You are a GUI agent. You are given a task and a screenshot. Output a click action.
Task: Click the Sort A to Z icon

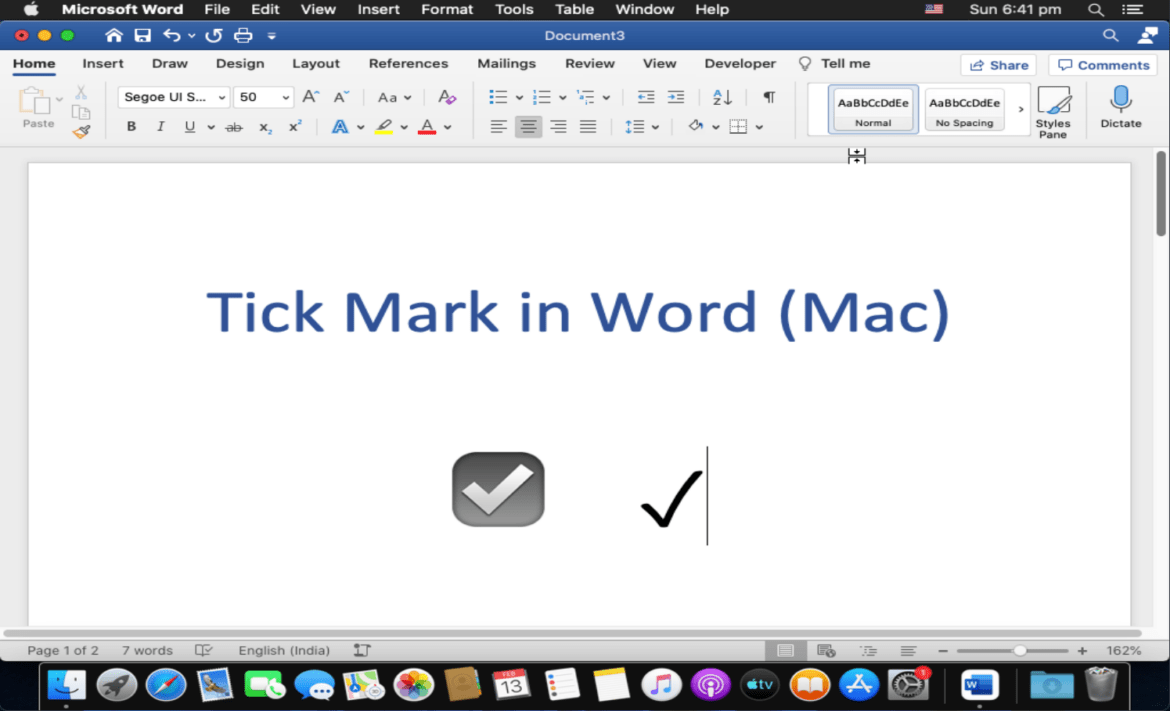pyautogui.click(x=722, y=97)
